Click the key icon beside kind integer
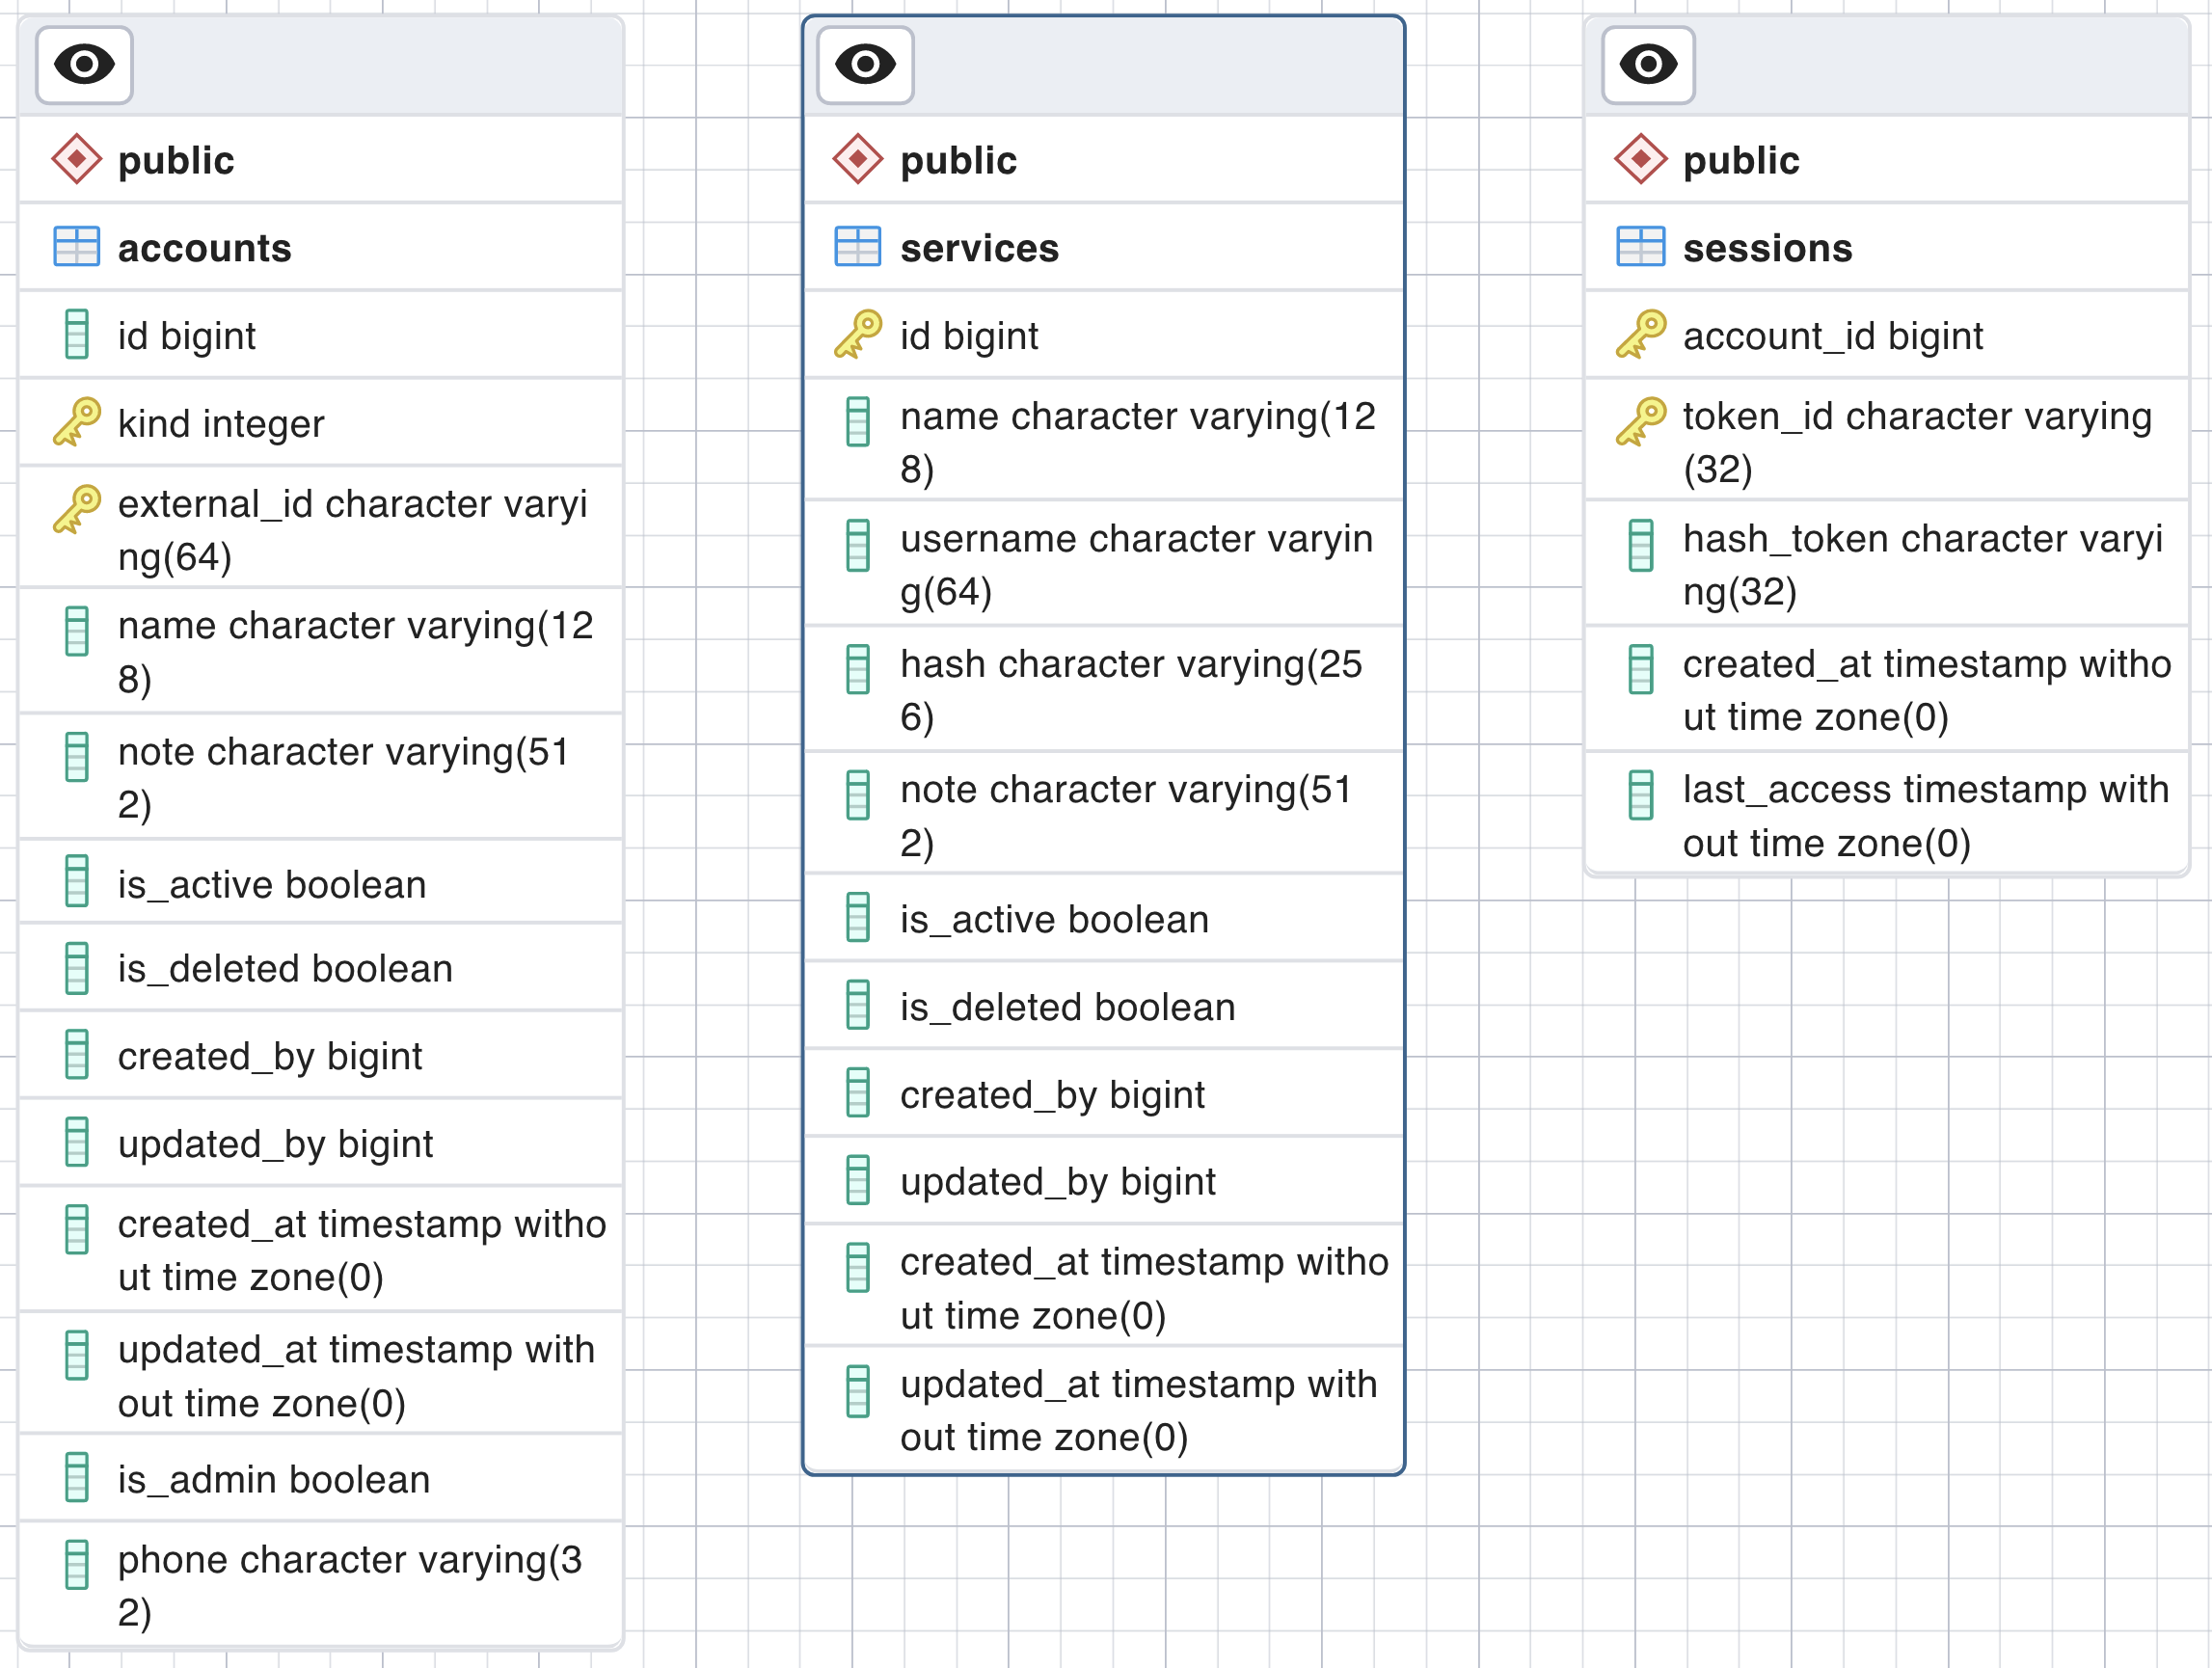2212x1668 pixels. pyautogui.click(x=77, y=422)
